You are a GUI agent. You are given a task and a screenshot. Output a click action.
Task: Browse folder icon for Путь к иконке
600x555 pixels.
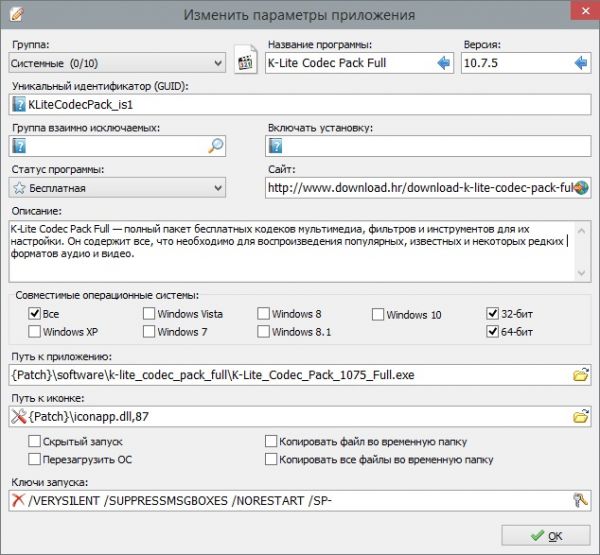(x=580, y=416)
